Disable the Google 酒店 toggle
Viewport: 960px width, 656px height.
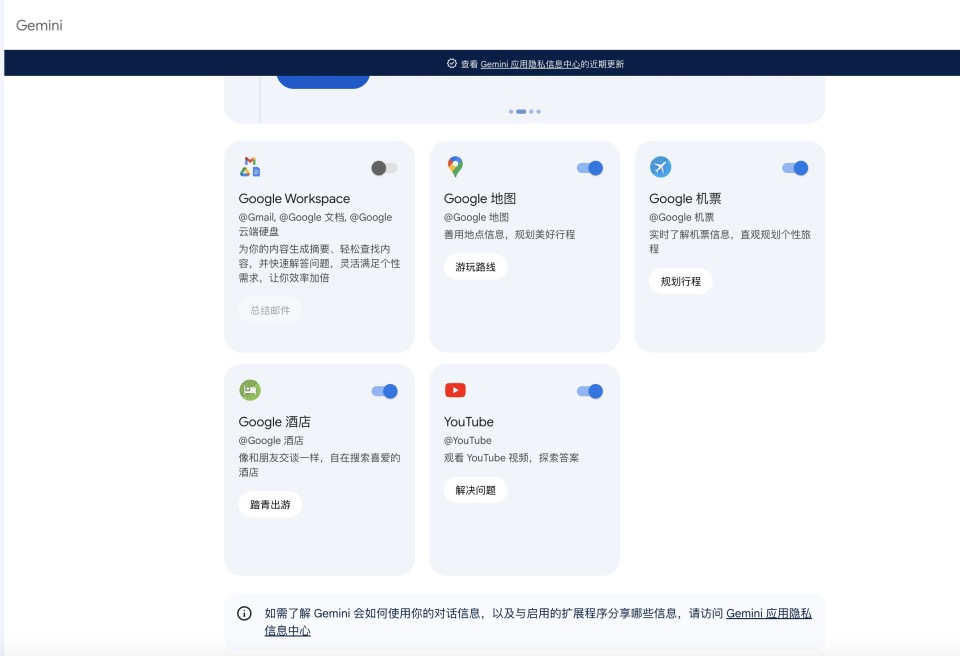coord(386,390)
